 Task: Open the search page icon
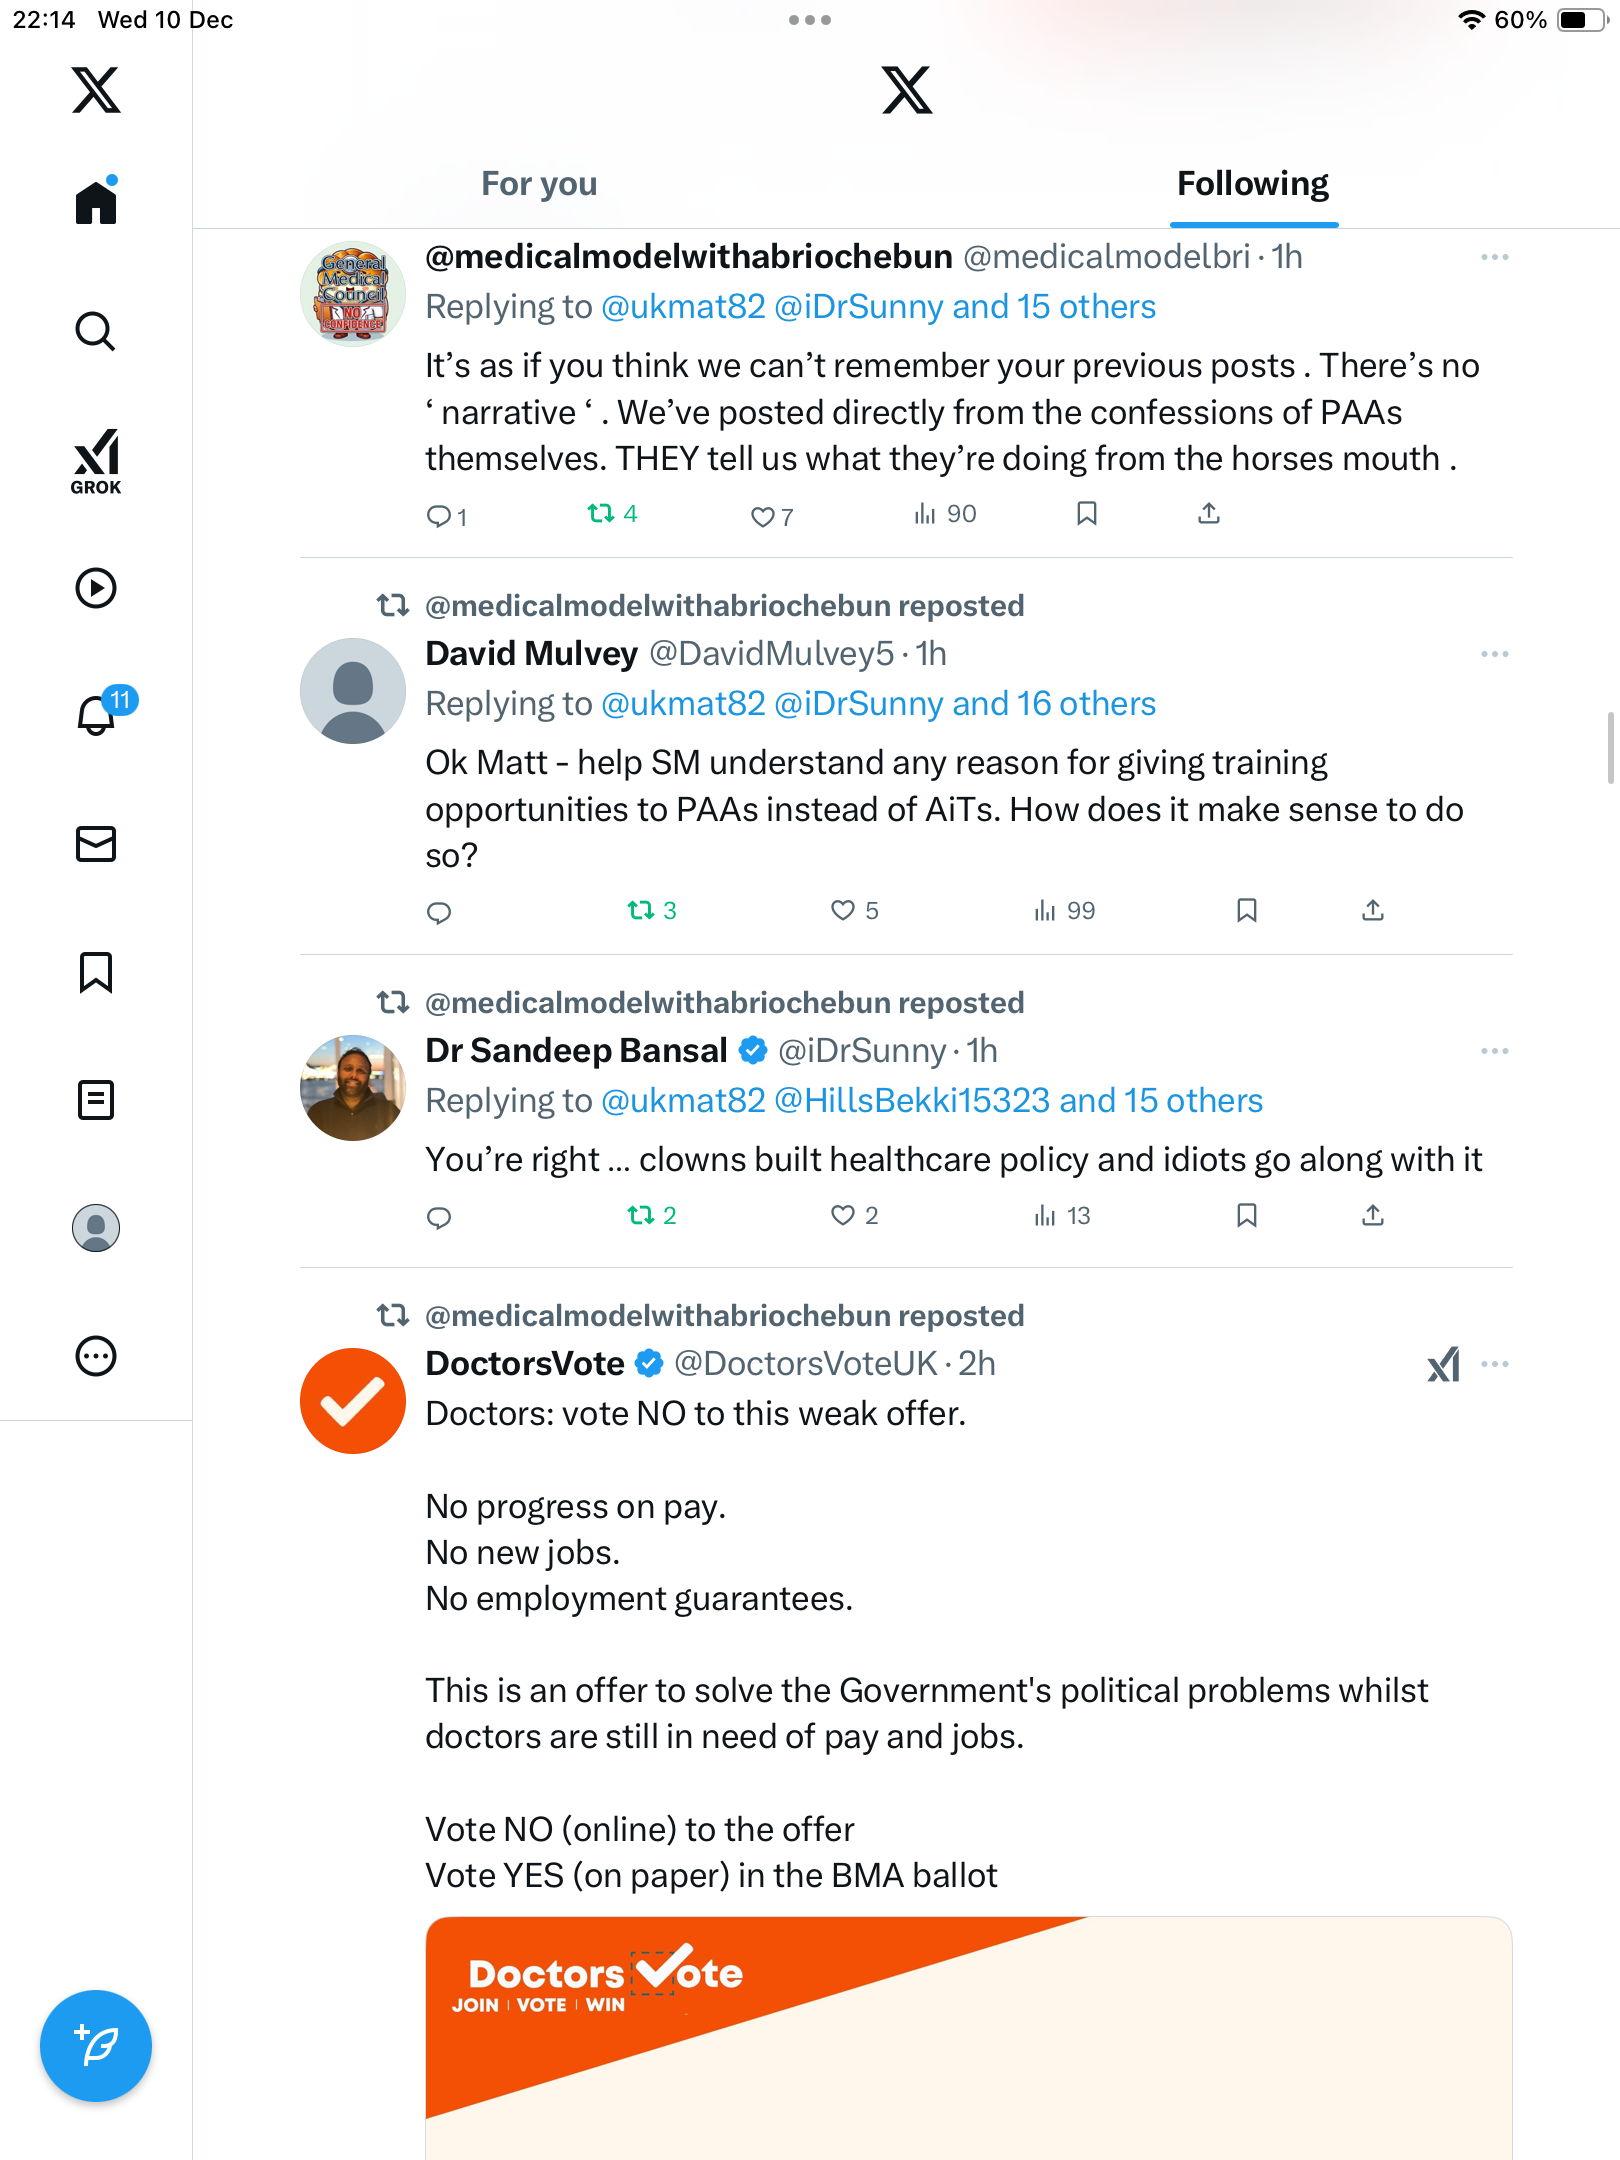(96, 331)
